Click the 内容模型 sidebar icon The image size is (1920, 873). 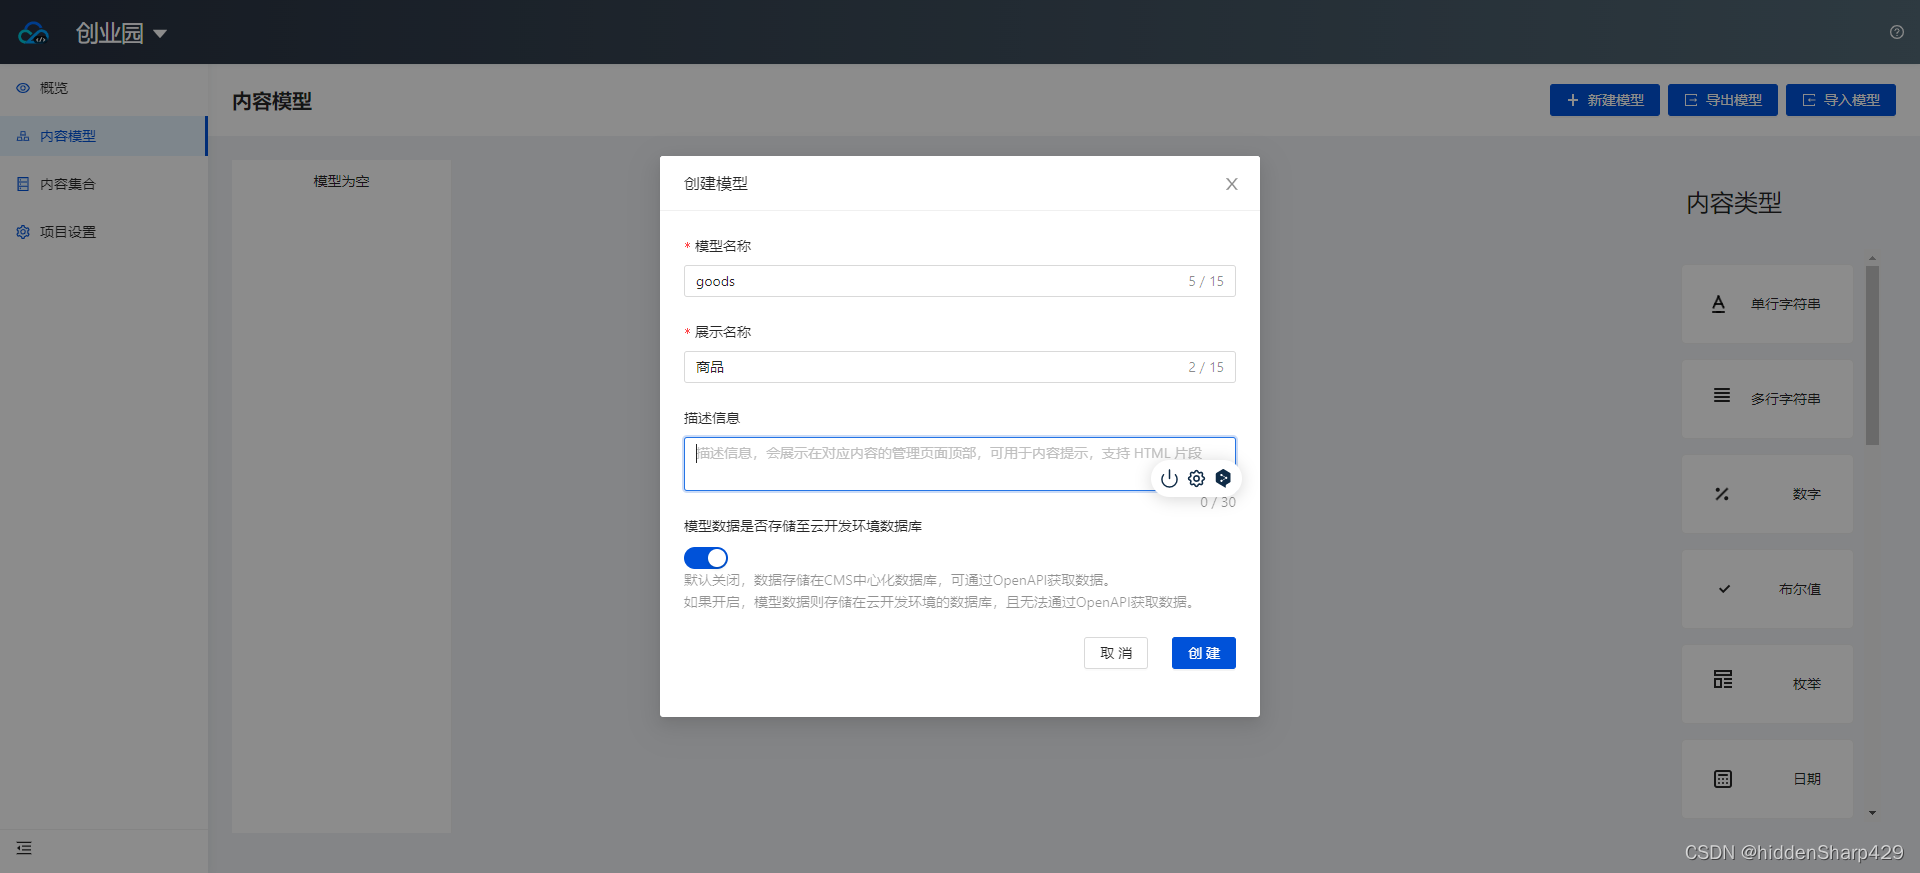point(23,136)
